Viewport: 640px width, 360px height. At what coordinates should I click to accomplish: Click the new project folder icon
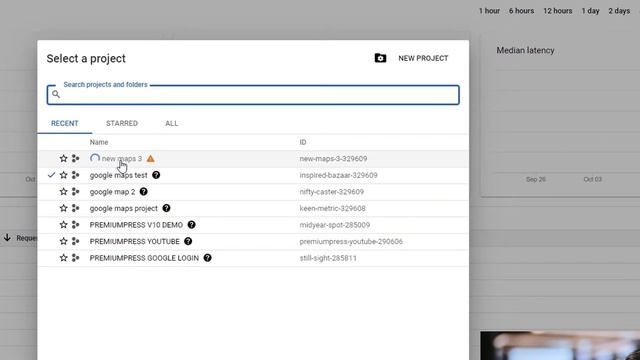click(x=380, y=58)
